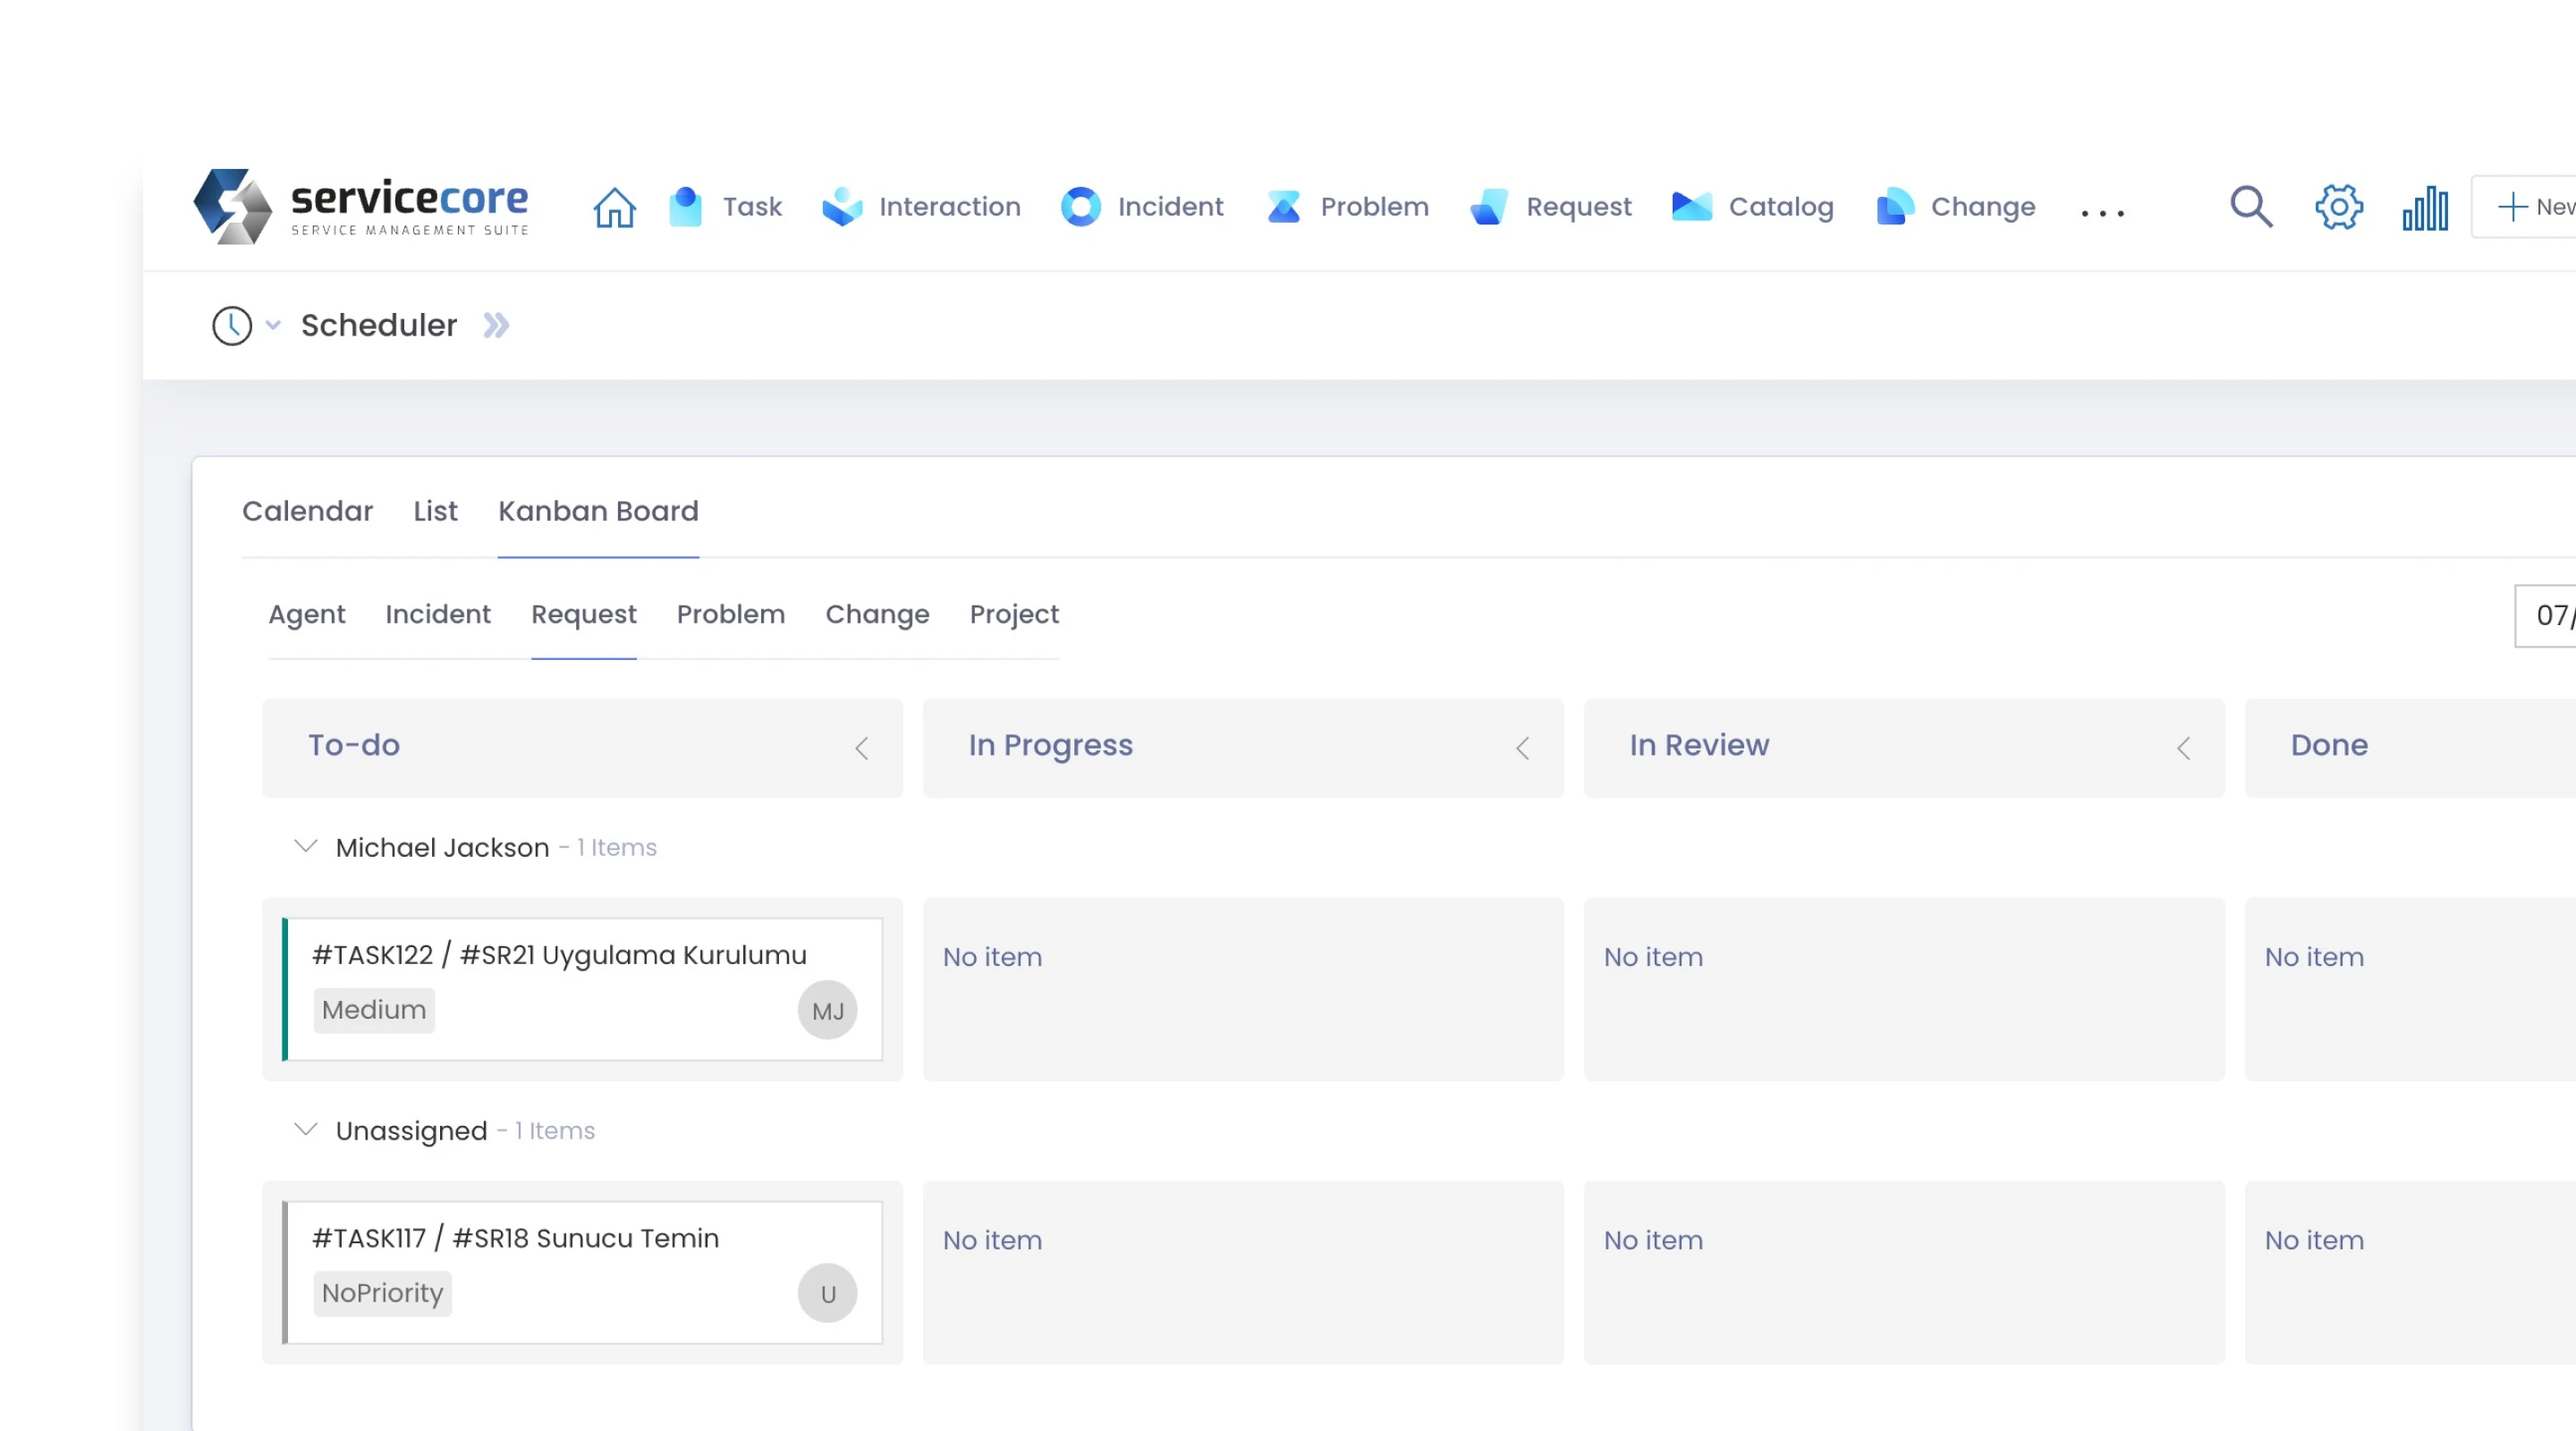Open the Incident menu label

pos(1170,207)
